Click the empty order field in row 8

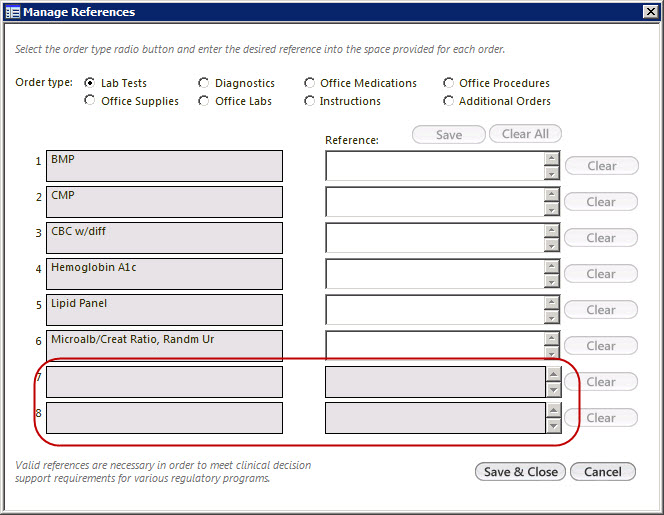pos(164,418)
